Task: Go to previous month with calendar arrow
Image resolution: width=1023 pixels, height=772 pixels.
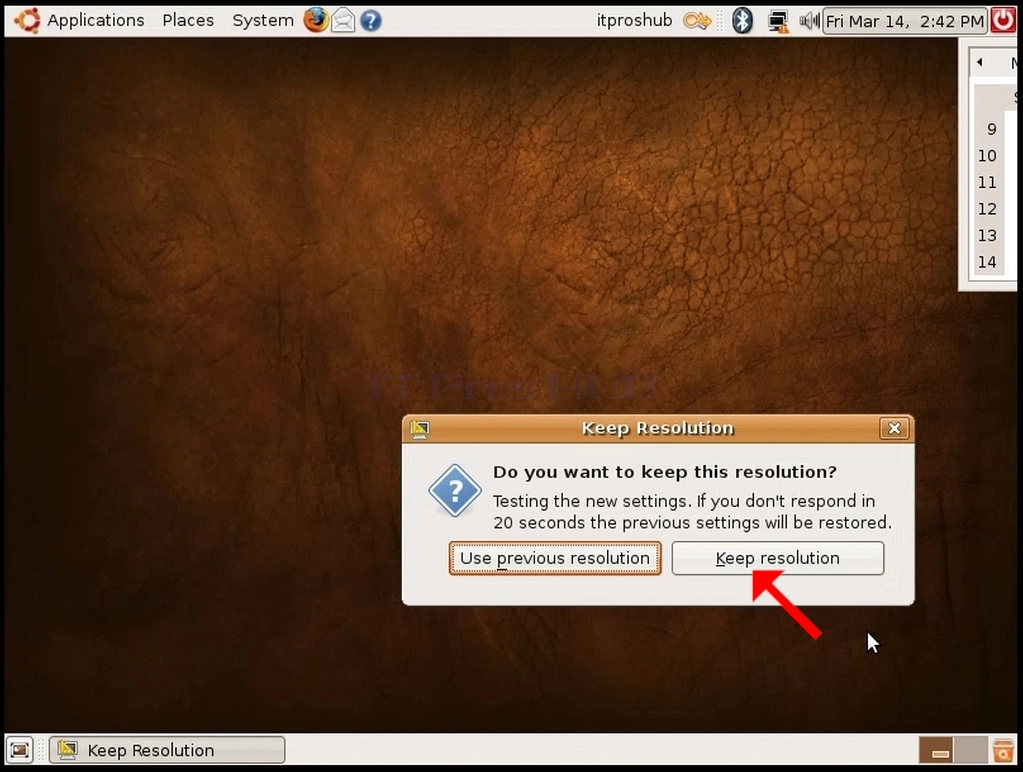Action: point(979,62)
